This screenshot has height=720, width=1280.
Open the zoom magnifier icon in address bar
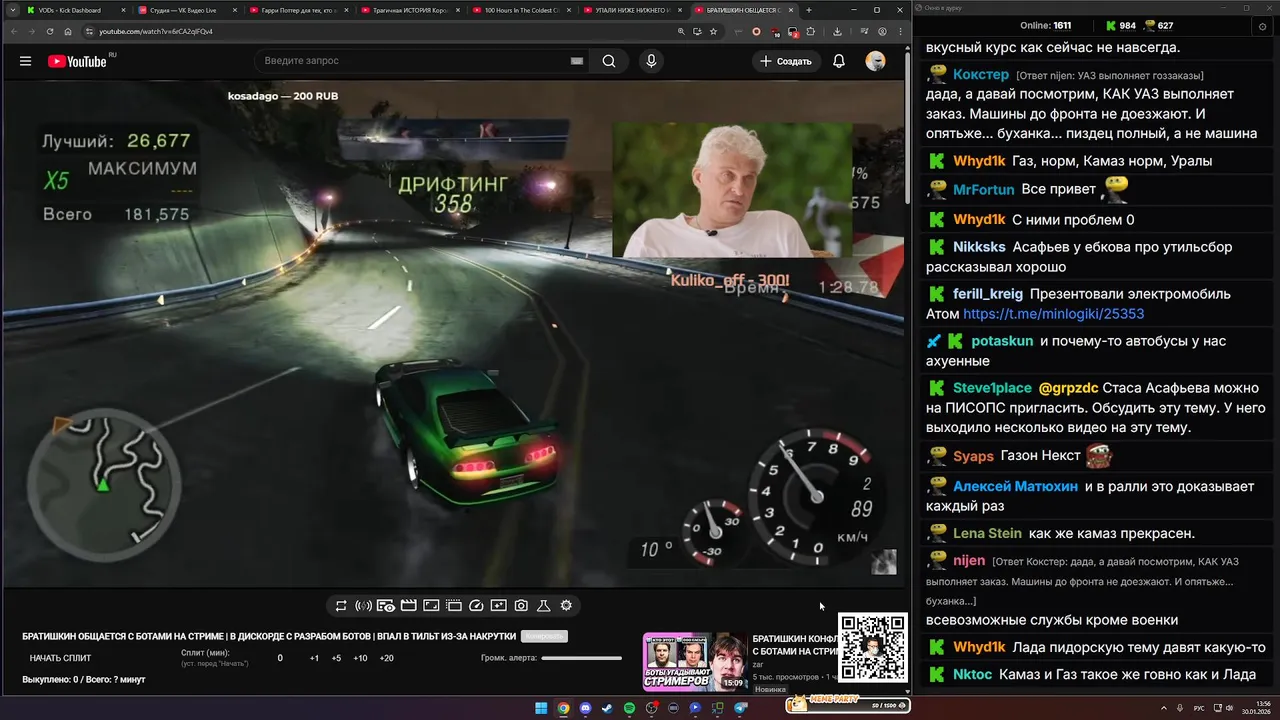click(681, 31)
